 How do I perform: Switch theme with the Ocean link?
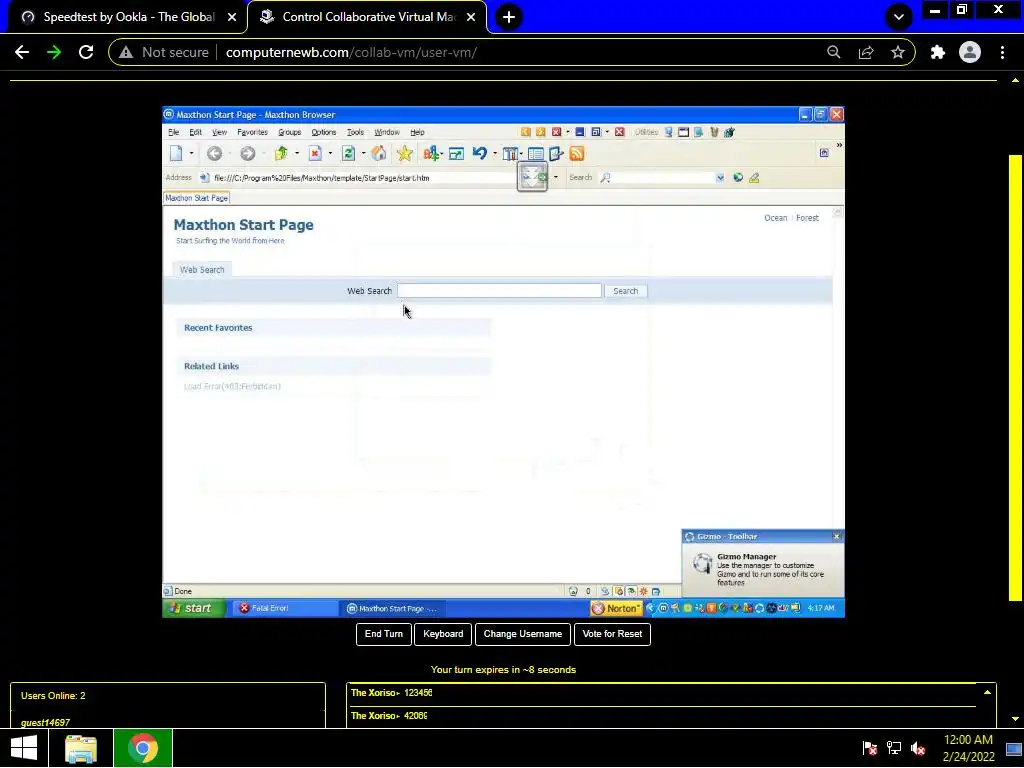coord(776,218)
